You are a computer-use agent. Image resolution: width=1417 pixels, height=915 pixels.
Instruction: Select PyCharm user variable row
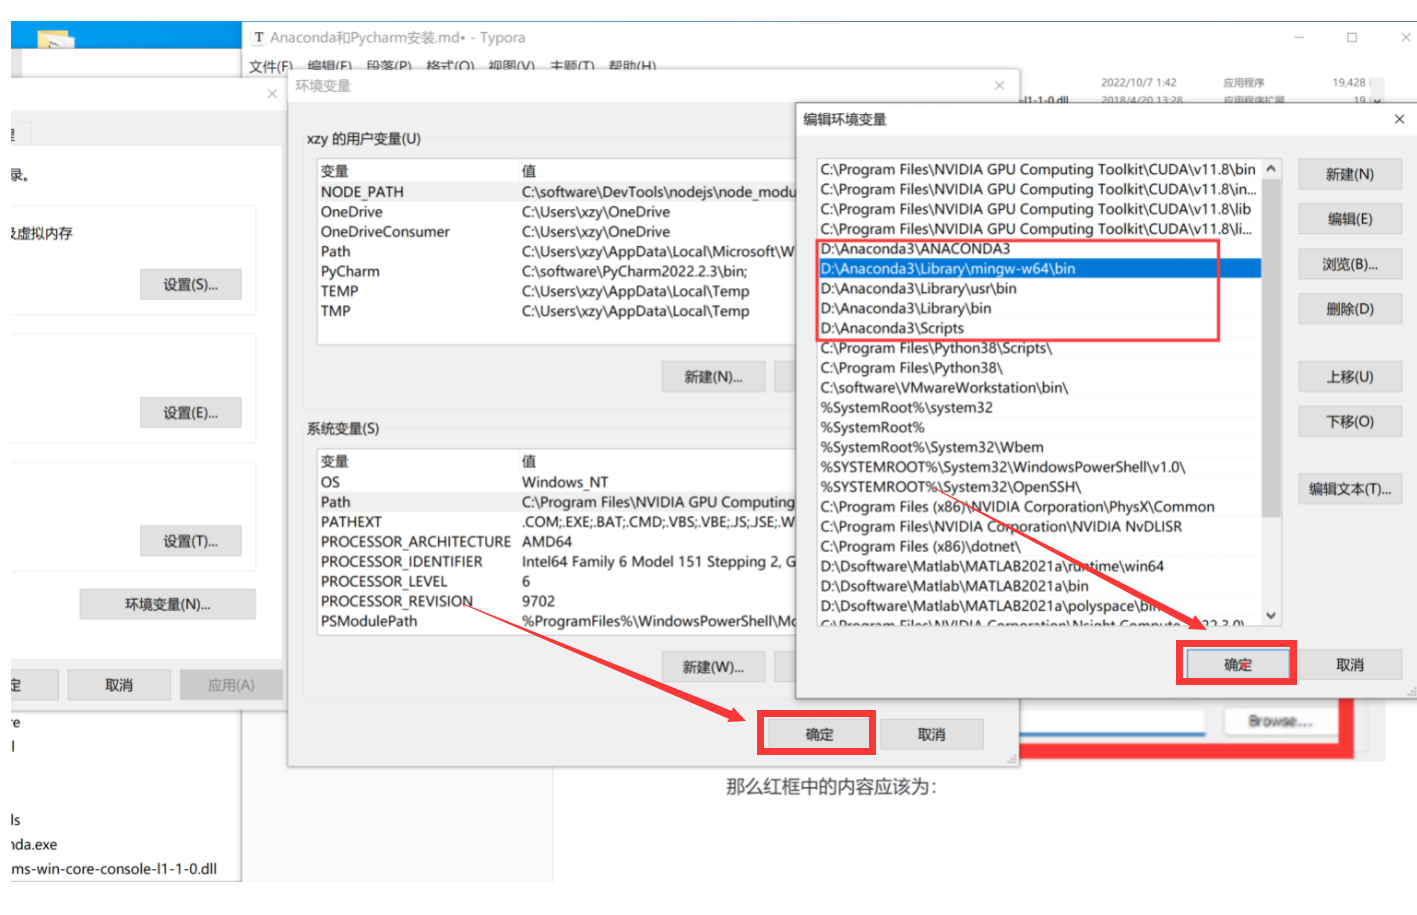click(x=558, y=272)
